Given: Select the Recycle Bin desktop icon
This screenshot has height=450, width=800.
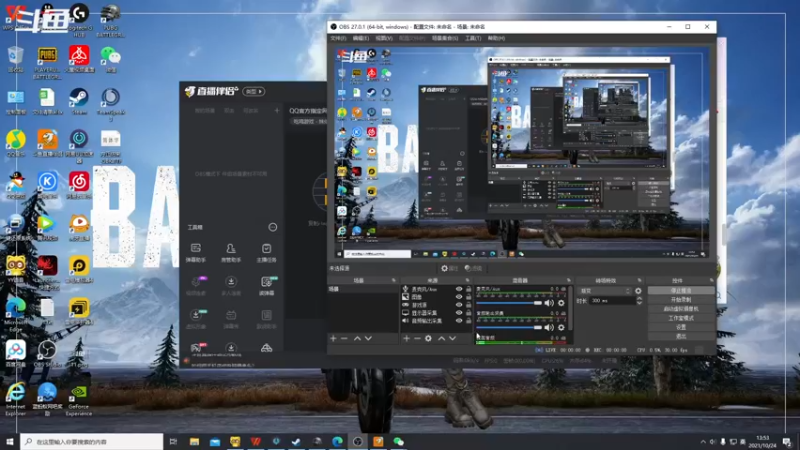Looking at the screenshot, I should (x=15, y=59).
